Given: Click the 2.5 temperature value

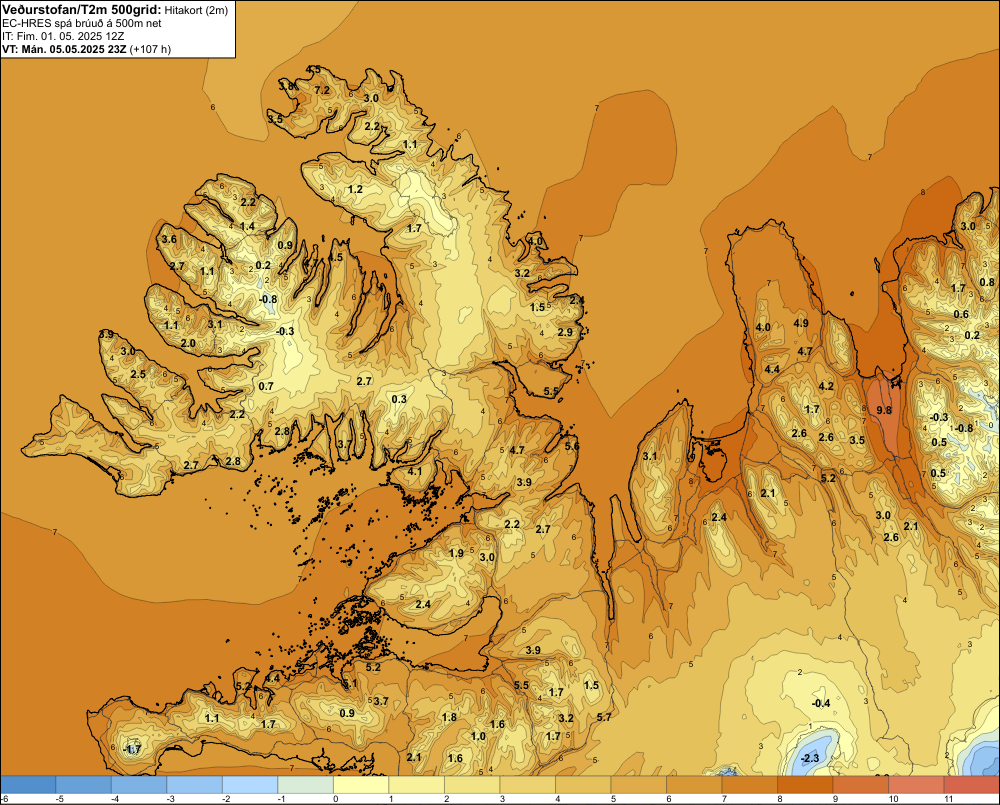Looking at the screenshot, I should pyautogui.click(x=138, y=374).
